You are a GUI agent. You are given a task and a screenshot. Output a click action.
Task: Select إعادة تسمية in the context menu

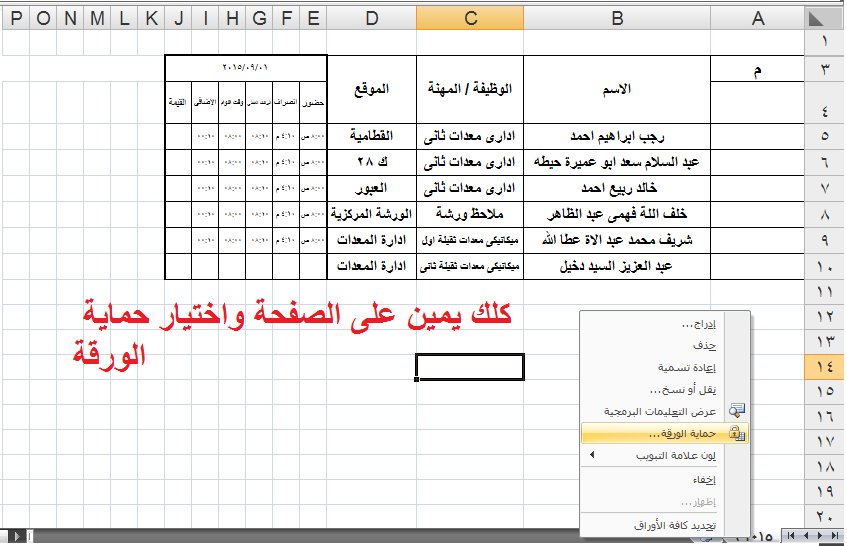coord(666,367)
